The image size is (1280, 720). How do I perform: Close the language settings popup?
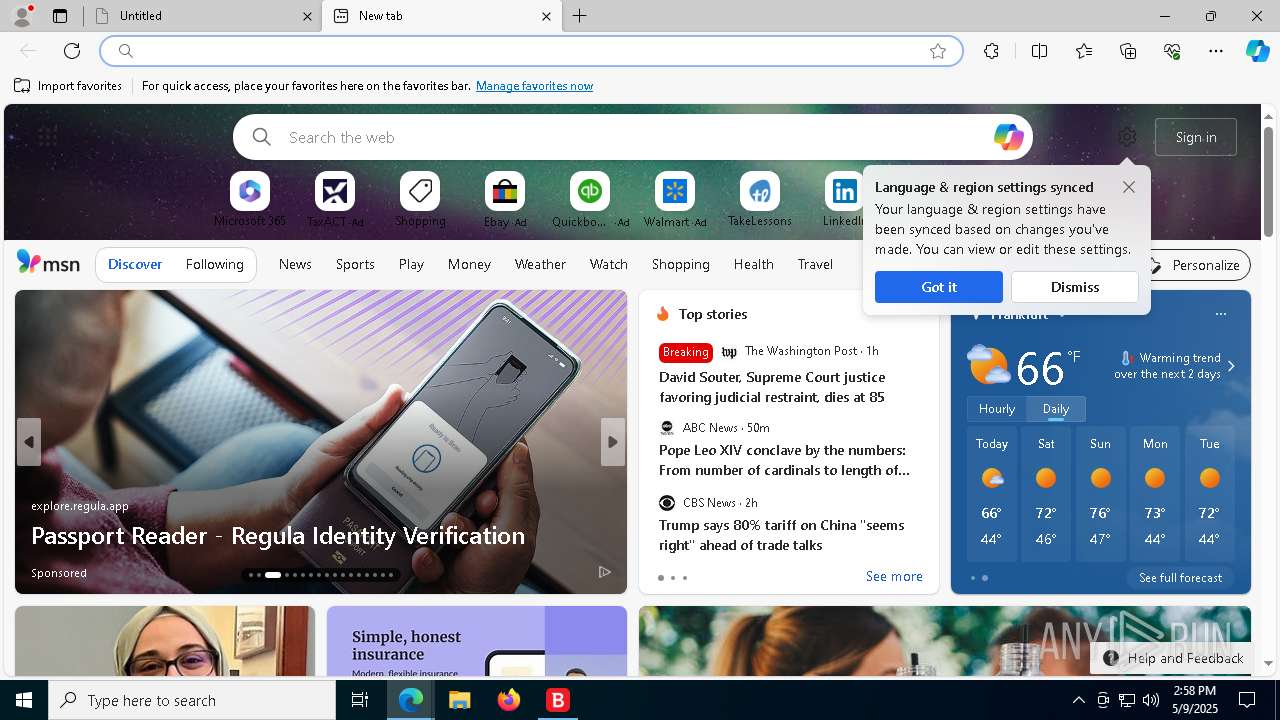(1129, 187)
